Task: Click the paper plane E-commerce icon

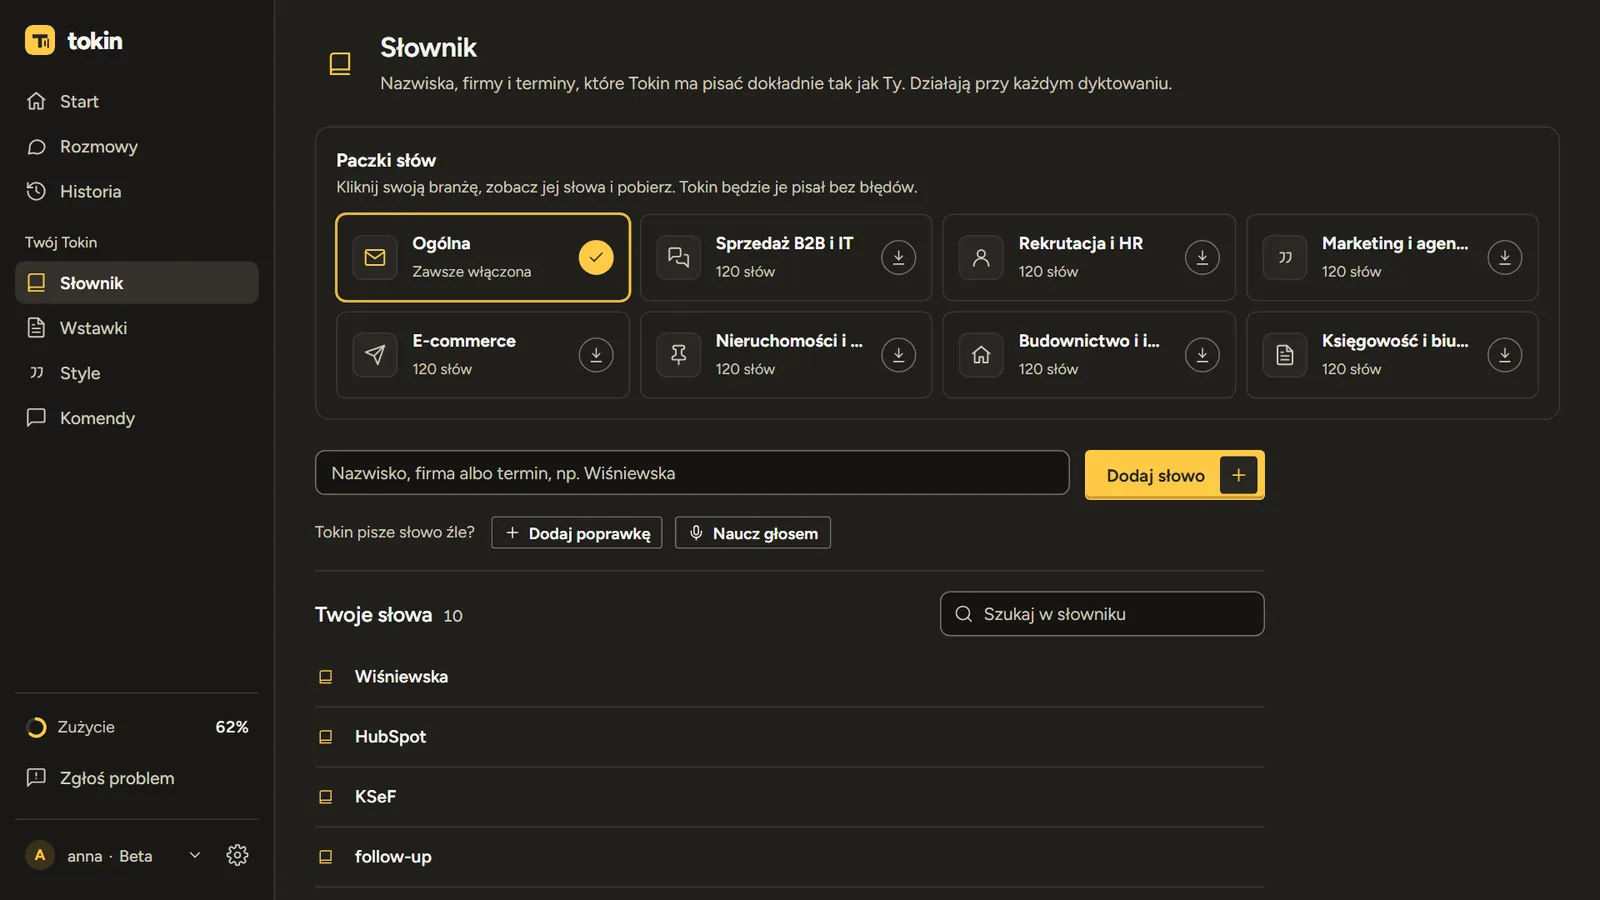Action: [x=375, y=355]
